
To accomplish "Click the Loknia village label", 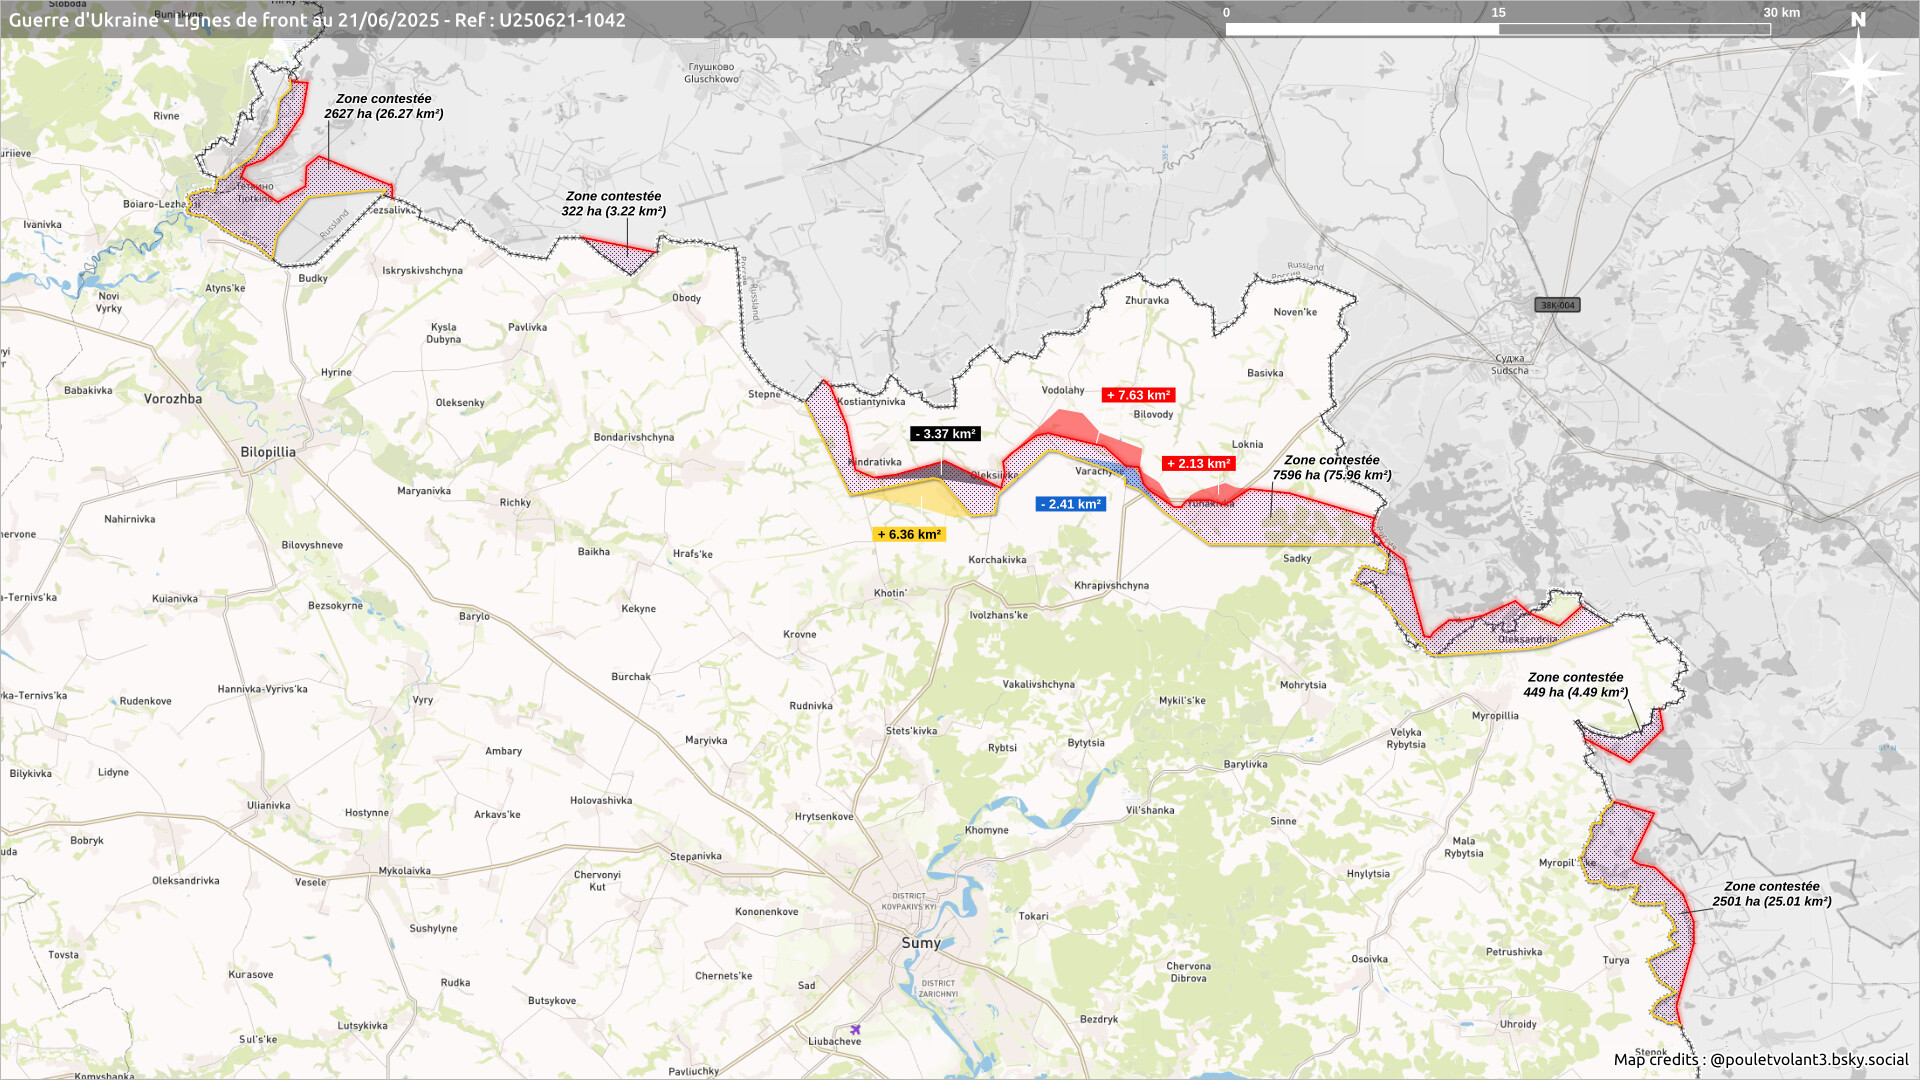I will pos(1247,445).
